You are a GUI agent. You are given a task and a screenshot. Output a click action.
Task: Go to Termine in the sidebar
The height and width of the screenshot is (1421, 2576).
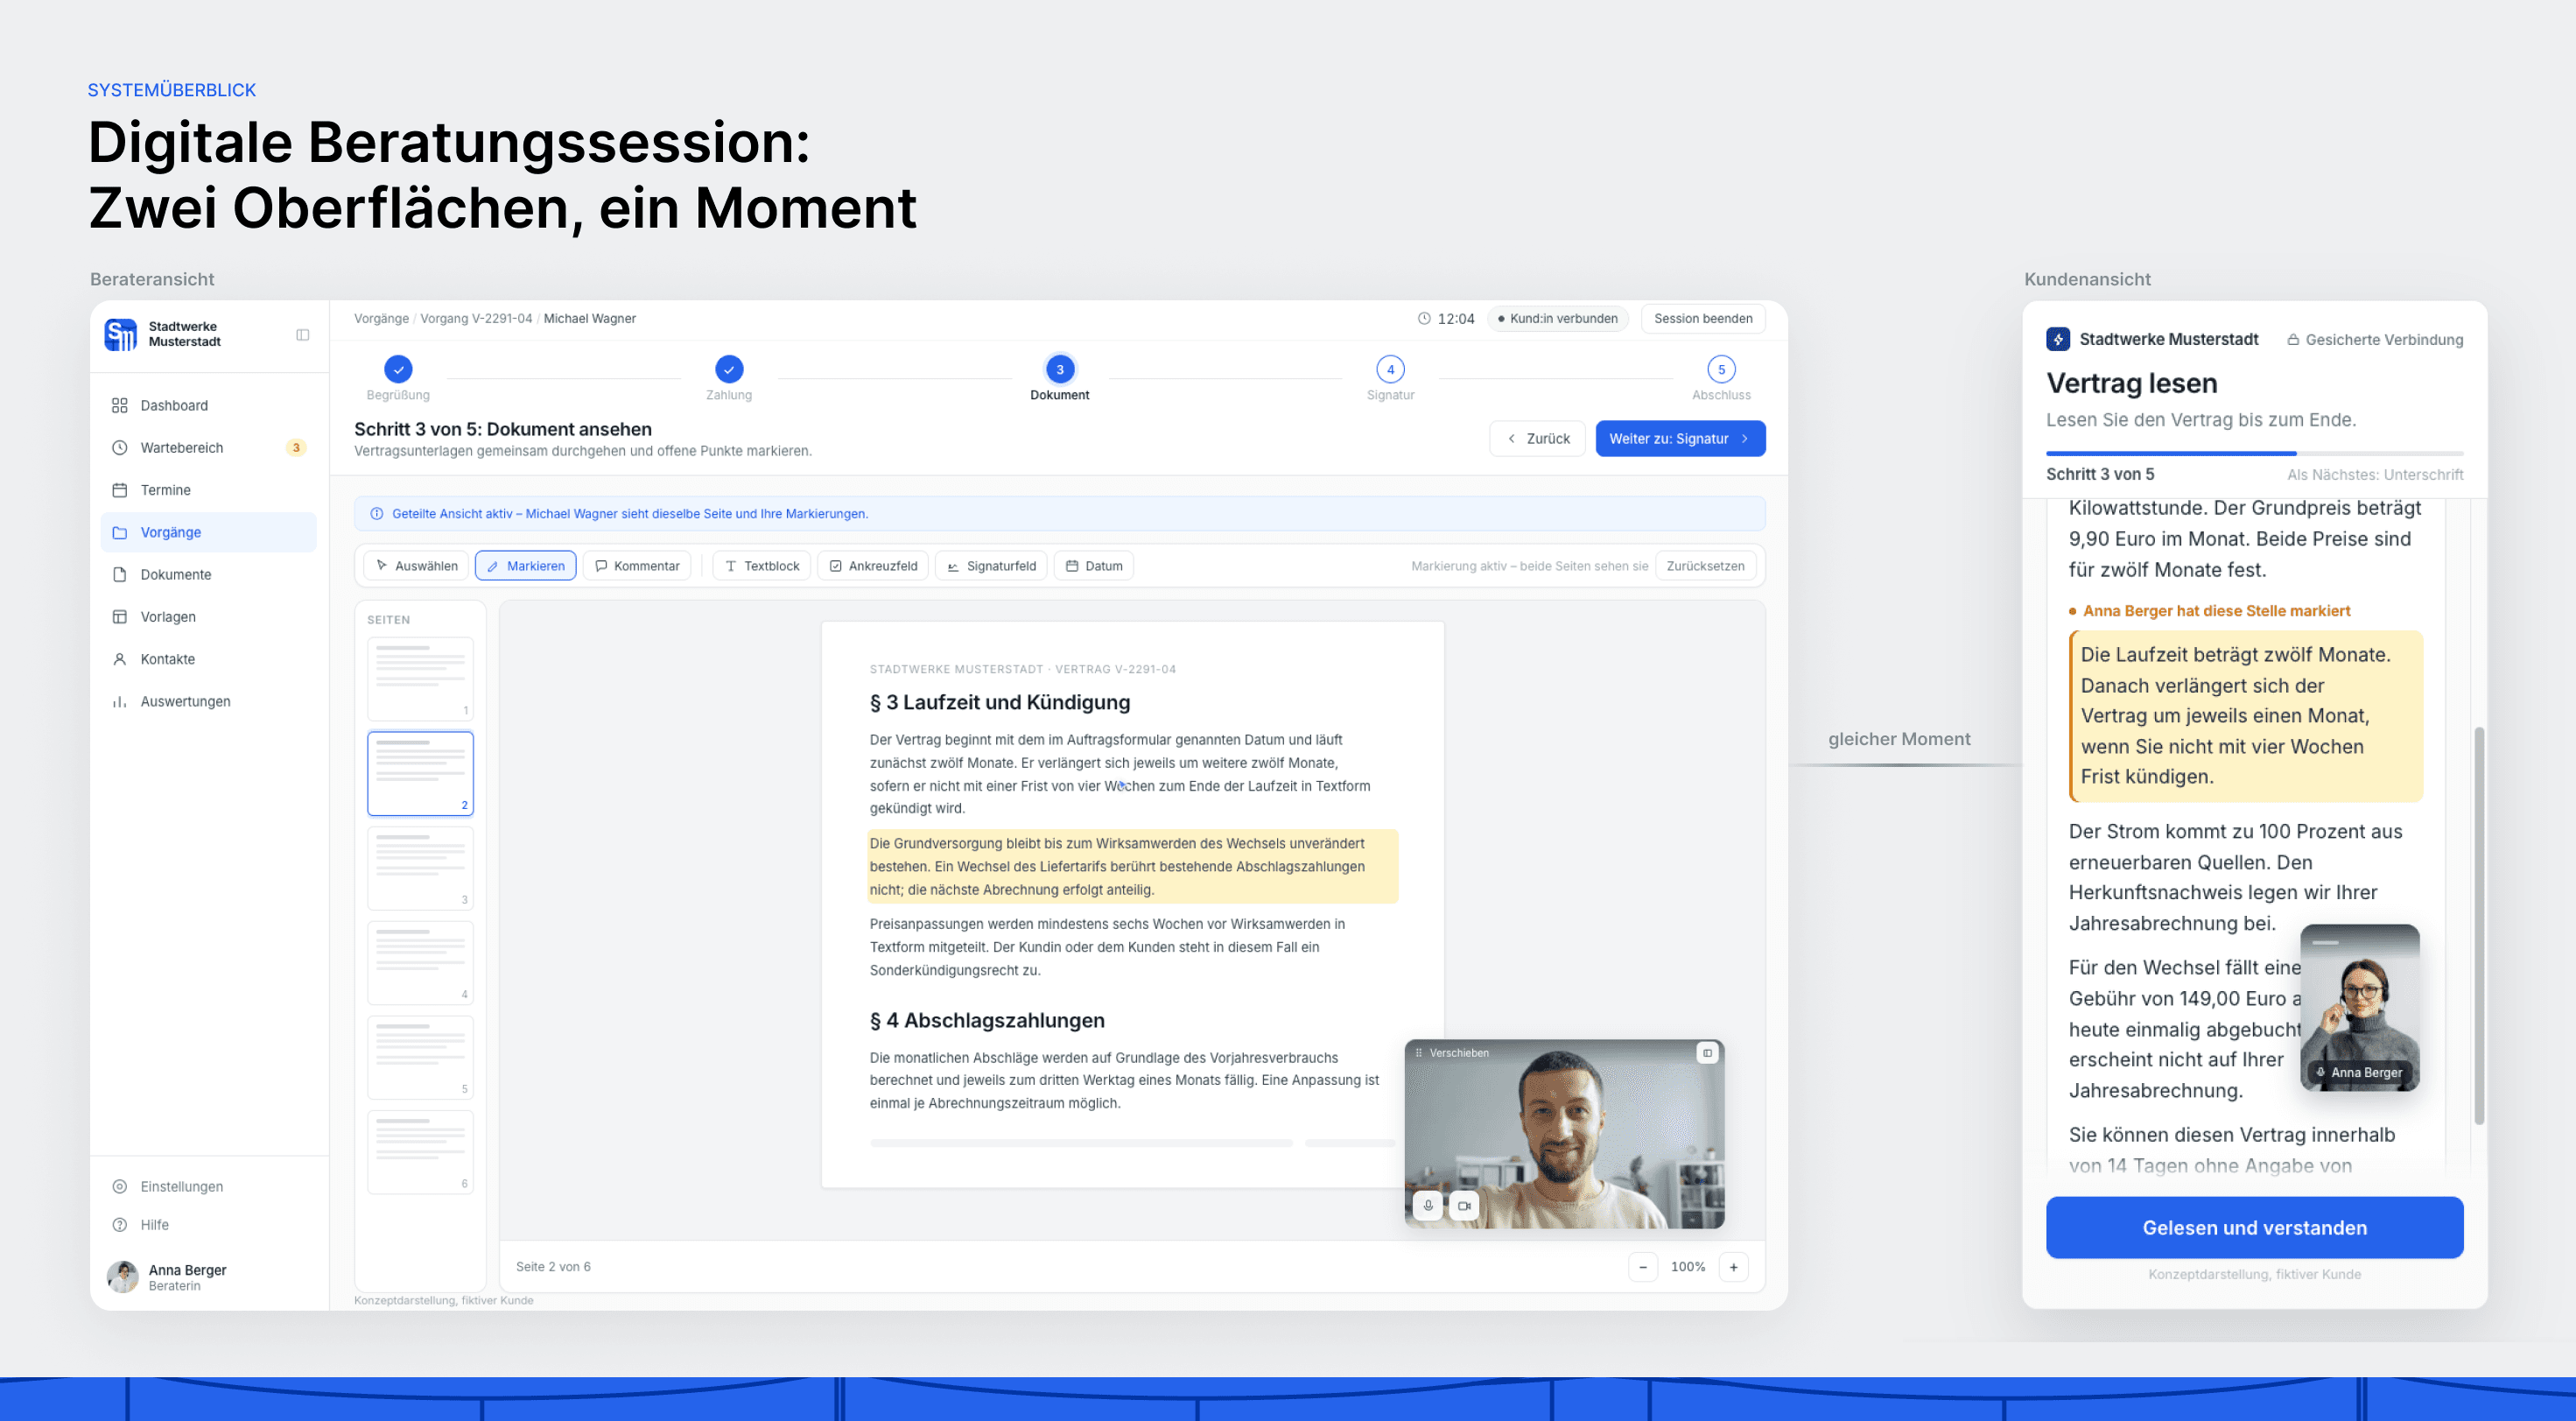tap(208, 490)
